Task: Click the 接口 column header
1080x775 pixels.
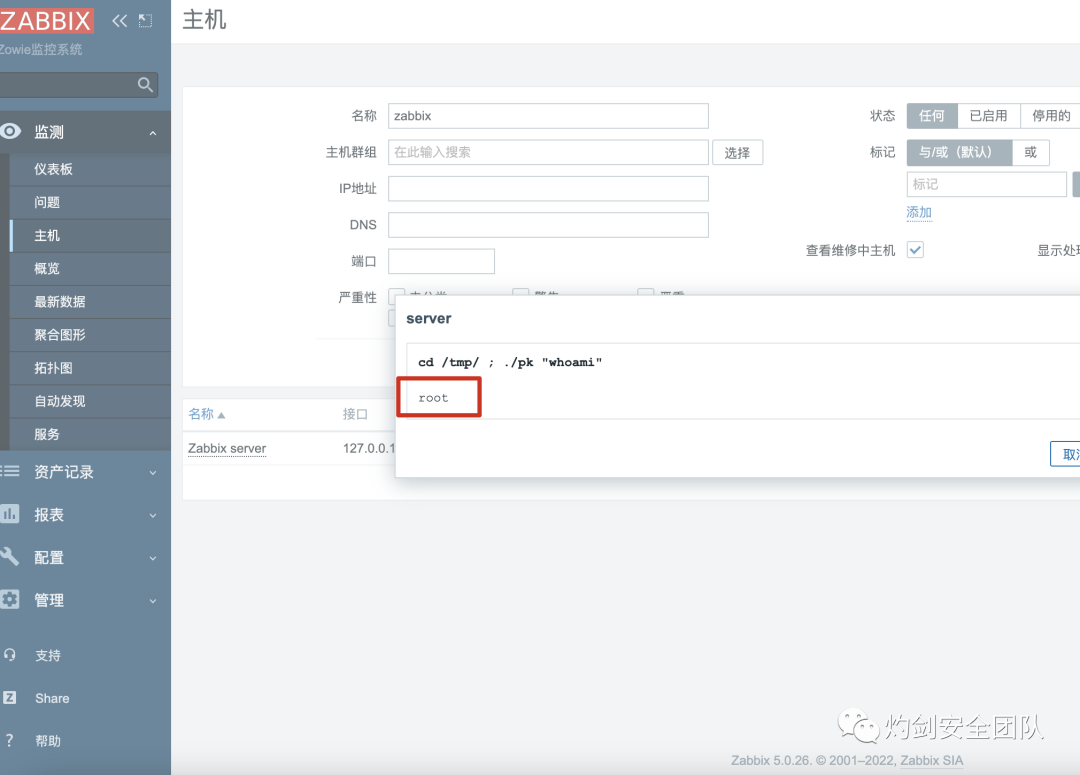Action: [355, 414]
